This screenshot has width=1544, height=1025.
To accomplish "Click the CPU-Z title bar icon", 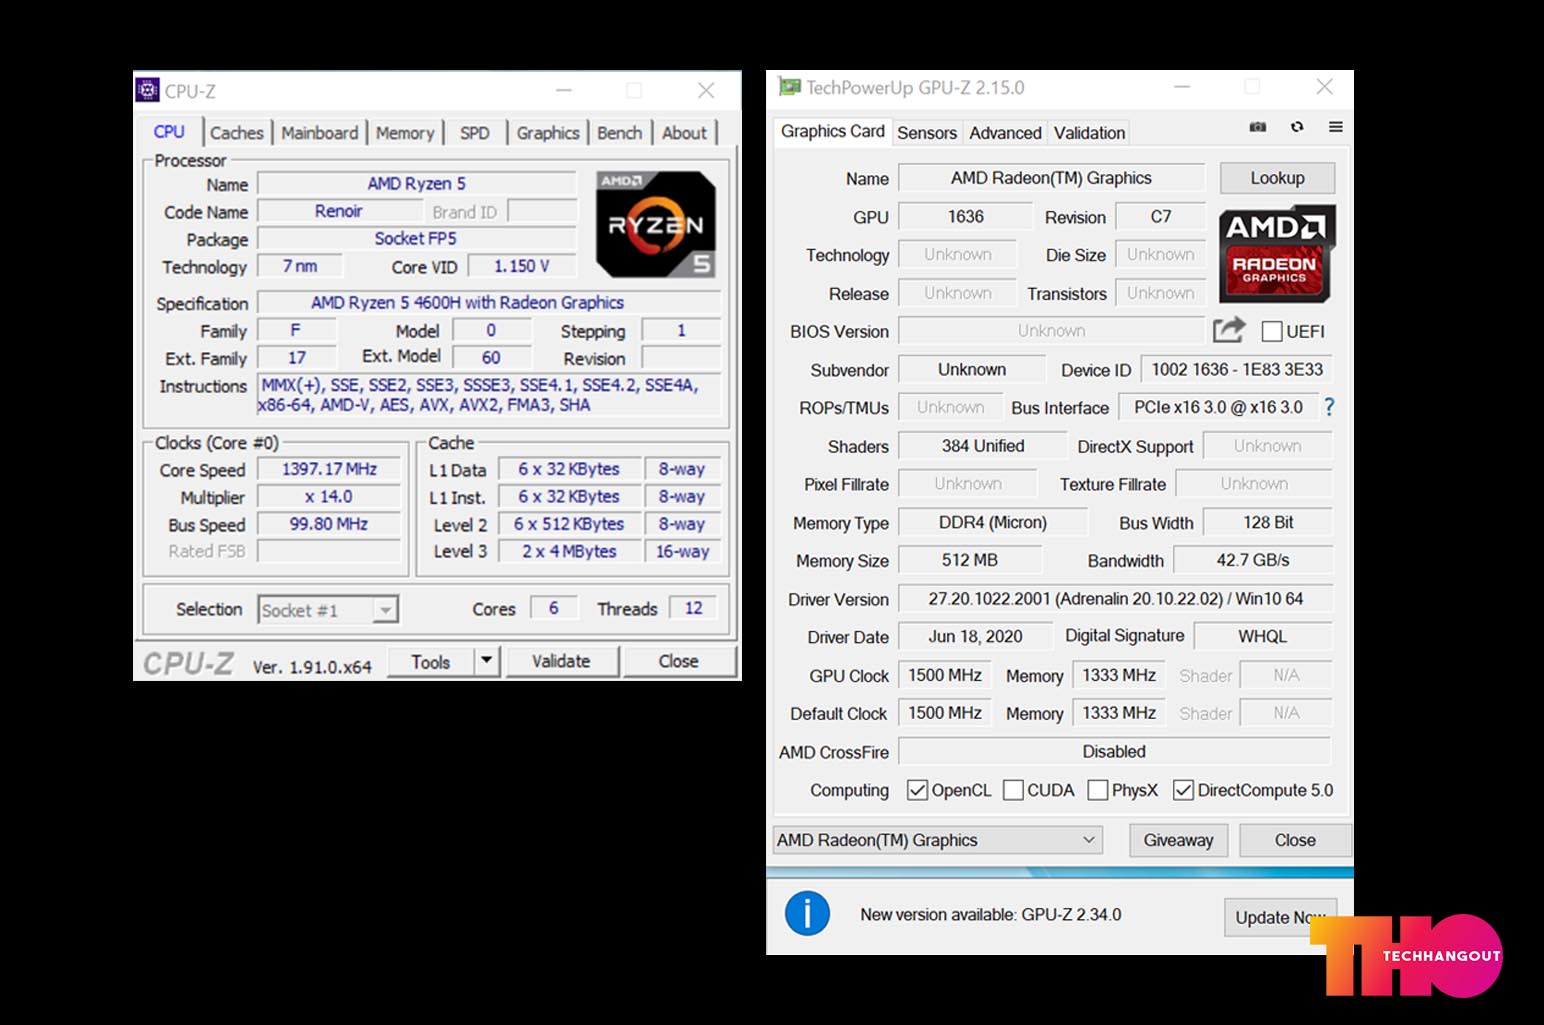I will 148,90.
